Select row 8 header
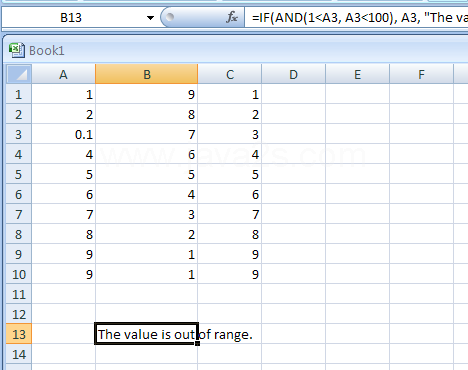 pyautogui.click(x=19, y=234)
